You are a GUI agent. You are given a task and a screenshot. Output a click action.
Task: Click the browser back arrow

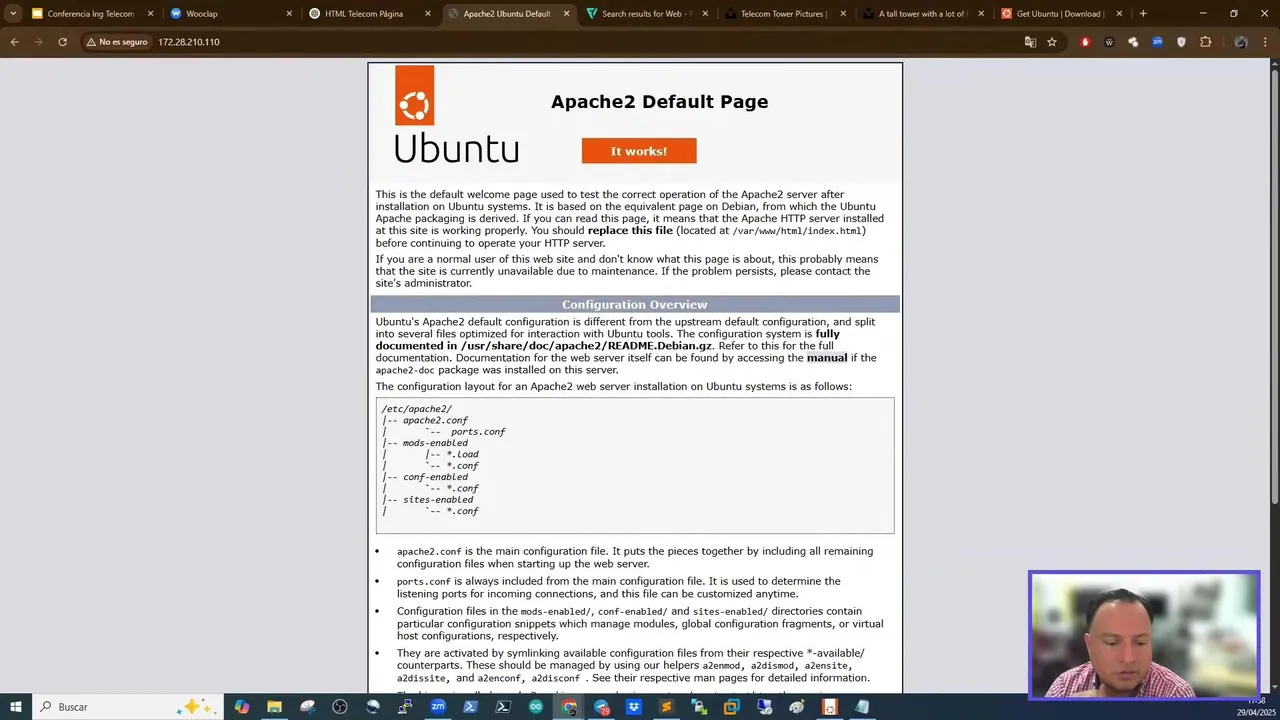pyautogui.click(x=14, y=42)
